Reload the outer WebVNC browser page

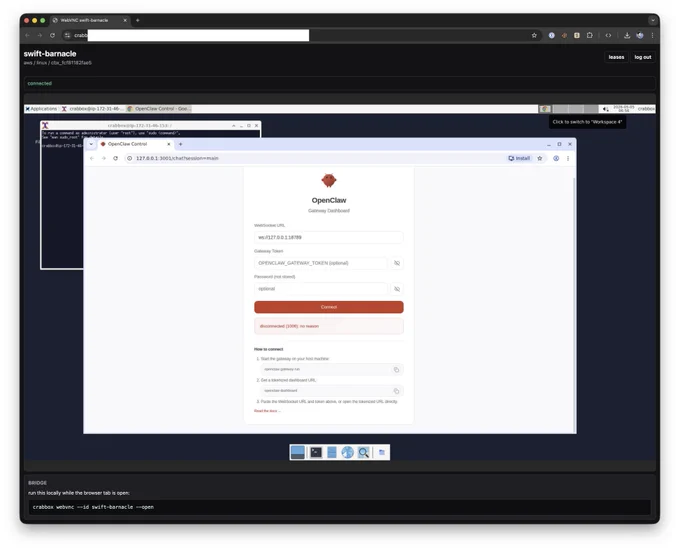point(52,36)
